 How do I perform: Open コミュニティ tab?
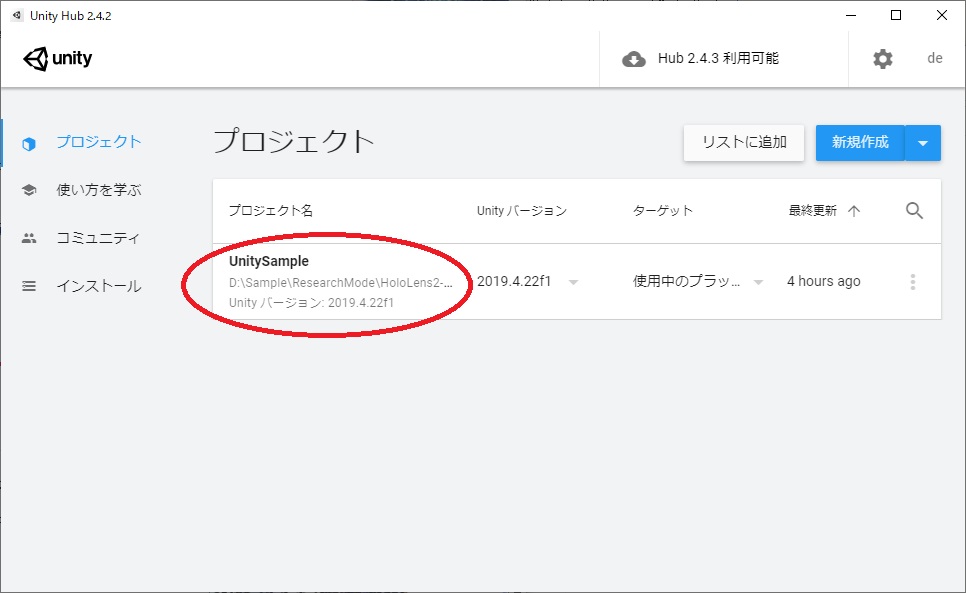click(99, 238)
